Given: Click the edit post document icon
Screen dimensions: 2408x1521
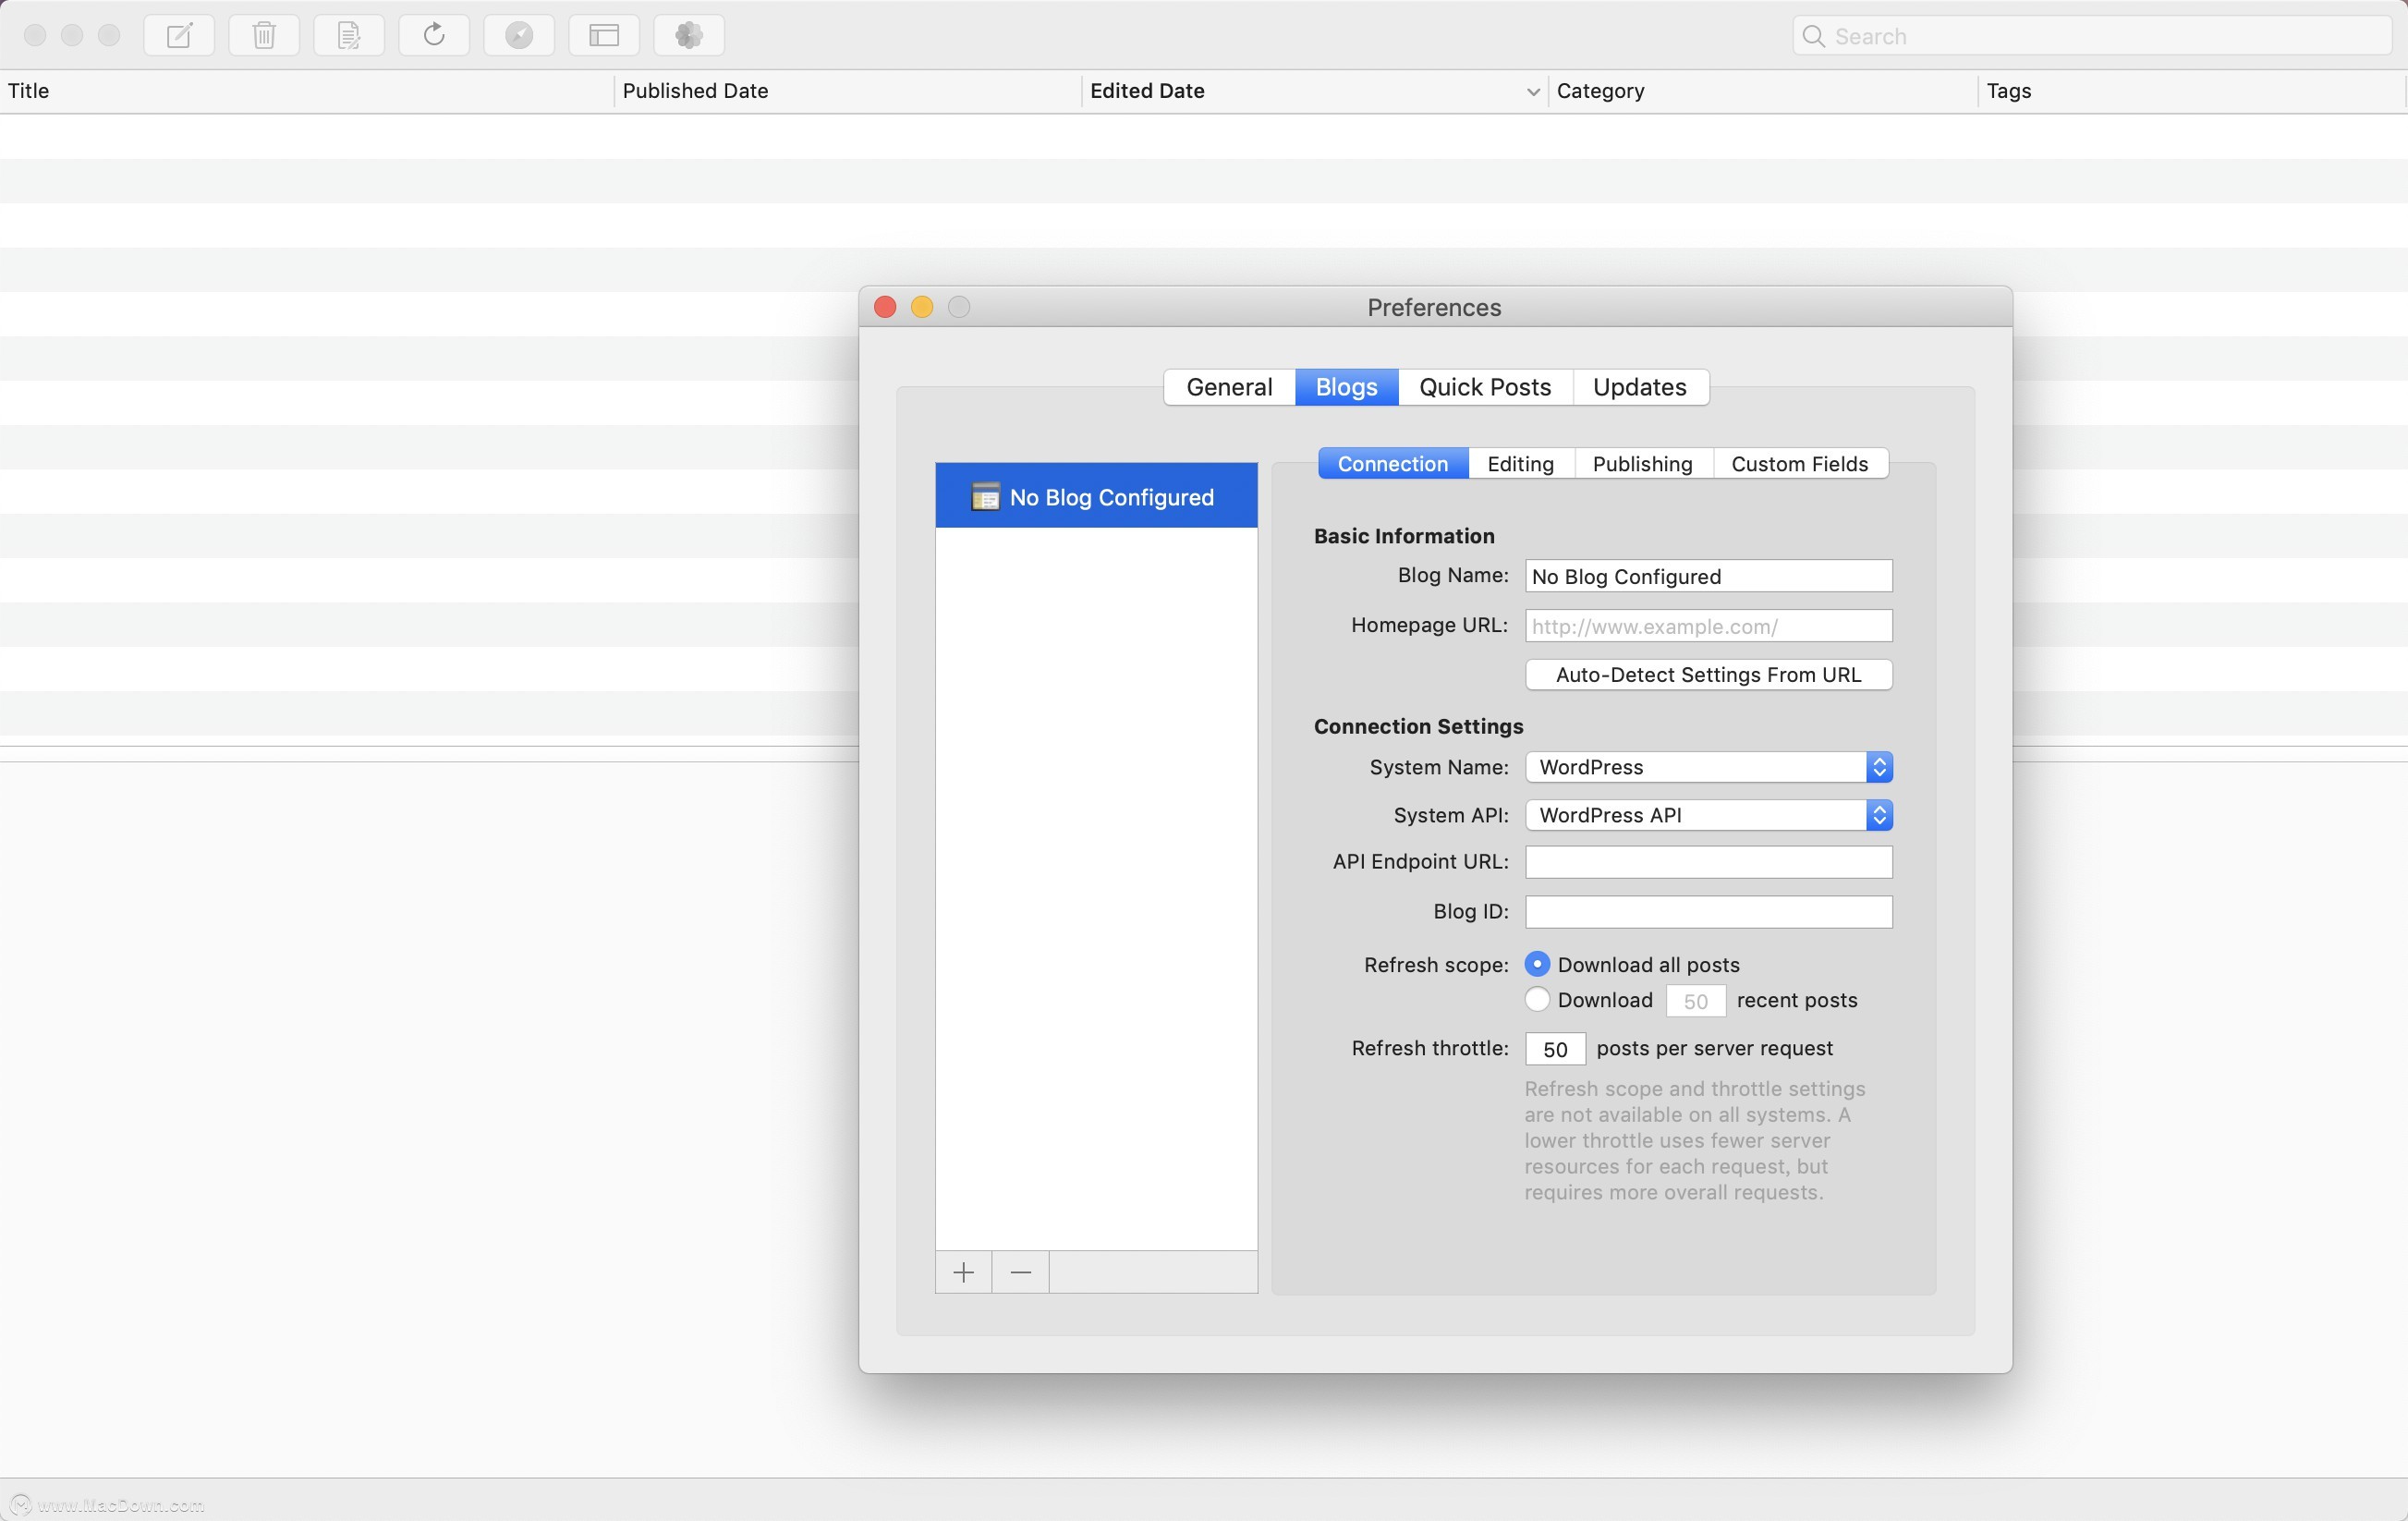Looking at the screenshot, I should click(x=349, y=36).
